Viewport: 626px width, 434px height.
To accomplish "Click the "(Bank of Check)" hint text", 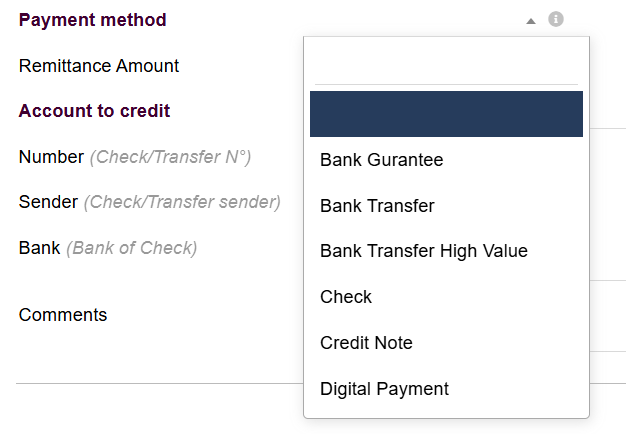I will (131, 248).
